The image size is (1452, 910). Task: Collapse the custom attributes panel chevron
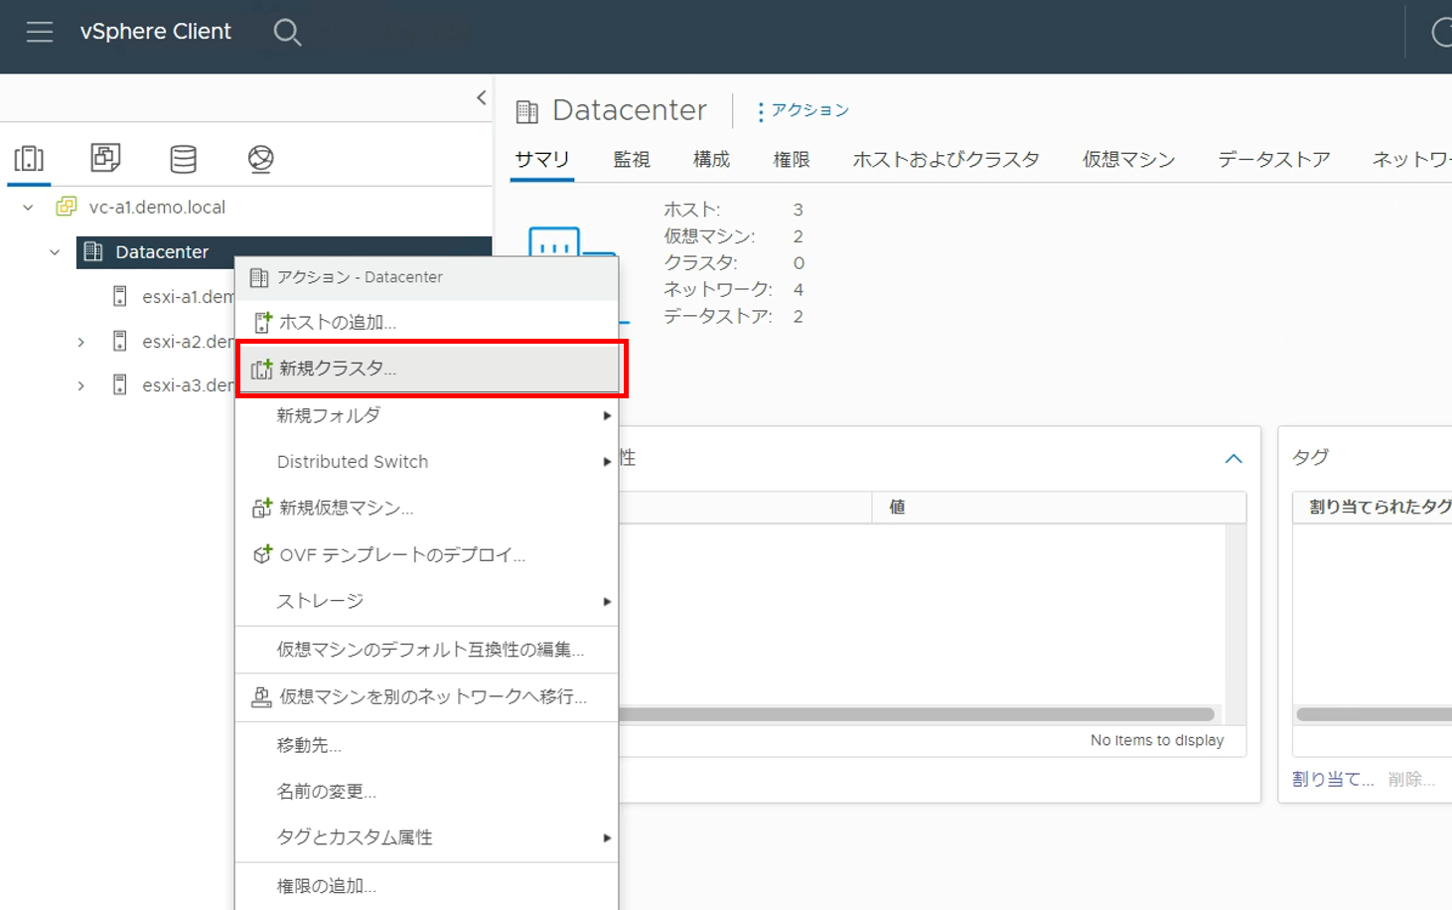(x=1233, y=459)
